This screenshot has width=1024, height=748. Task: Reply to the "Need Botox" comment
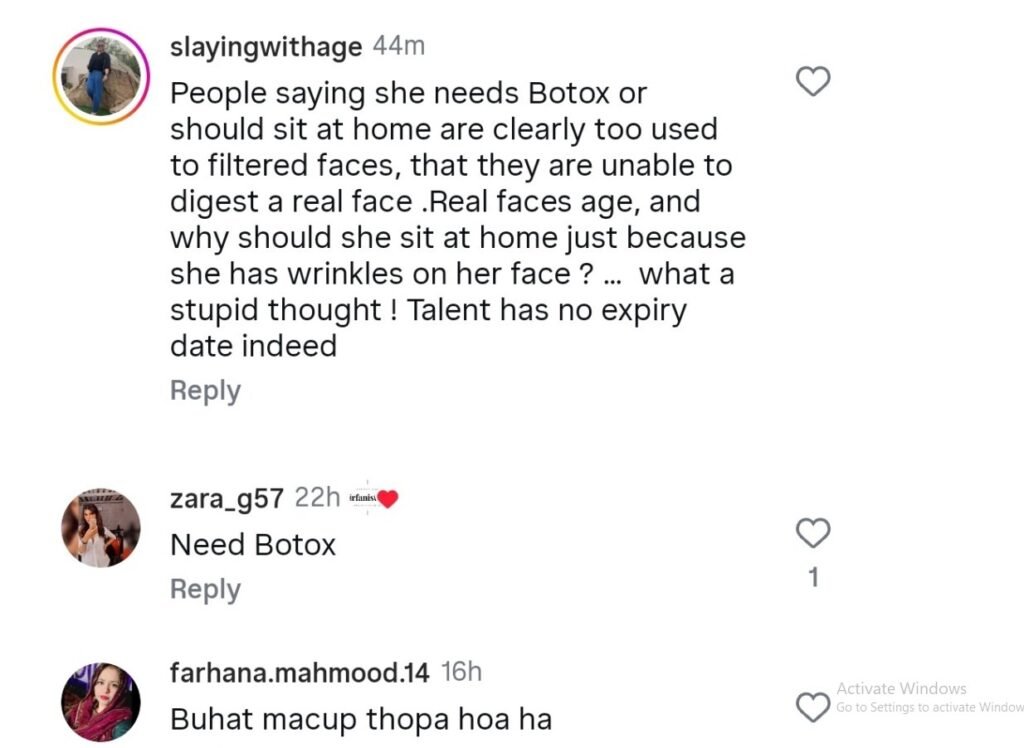click(x=205, y=590)
